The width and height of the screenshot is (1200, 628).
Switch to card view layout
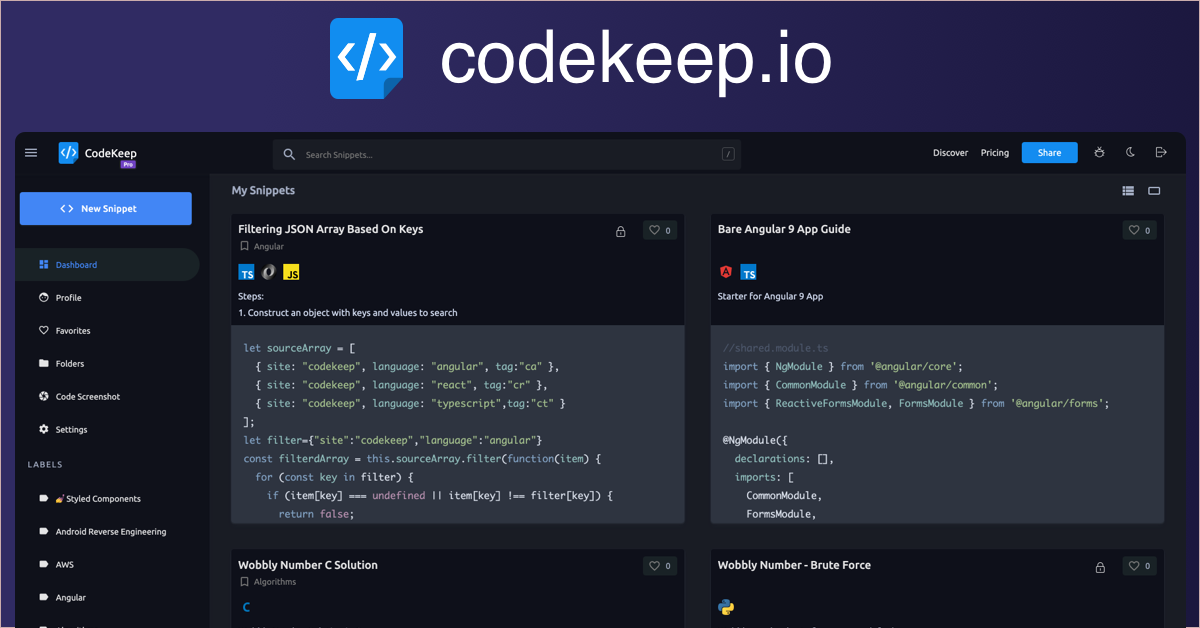(x=1154, y=191)
